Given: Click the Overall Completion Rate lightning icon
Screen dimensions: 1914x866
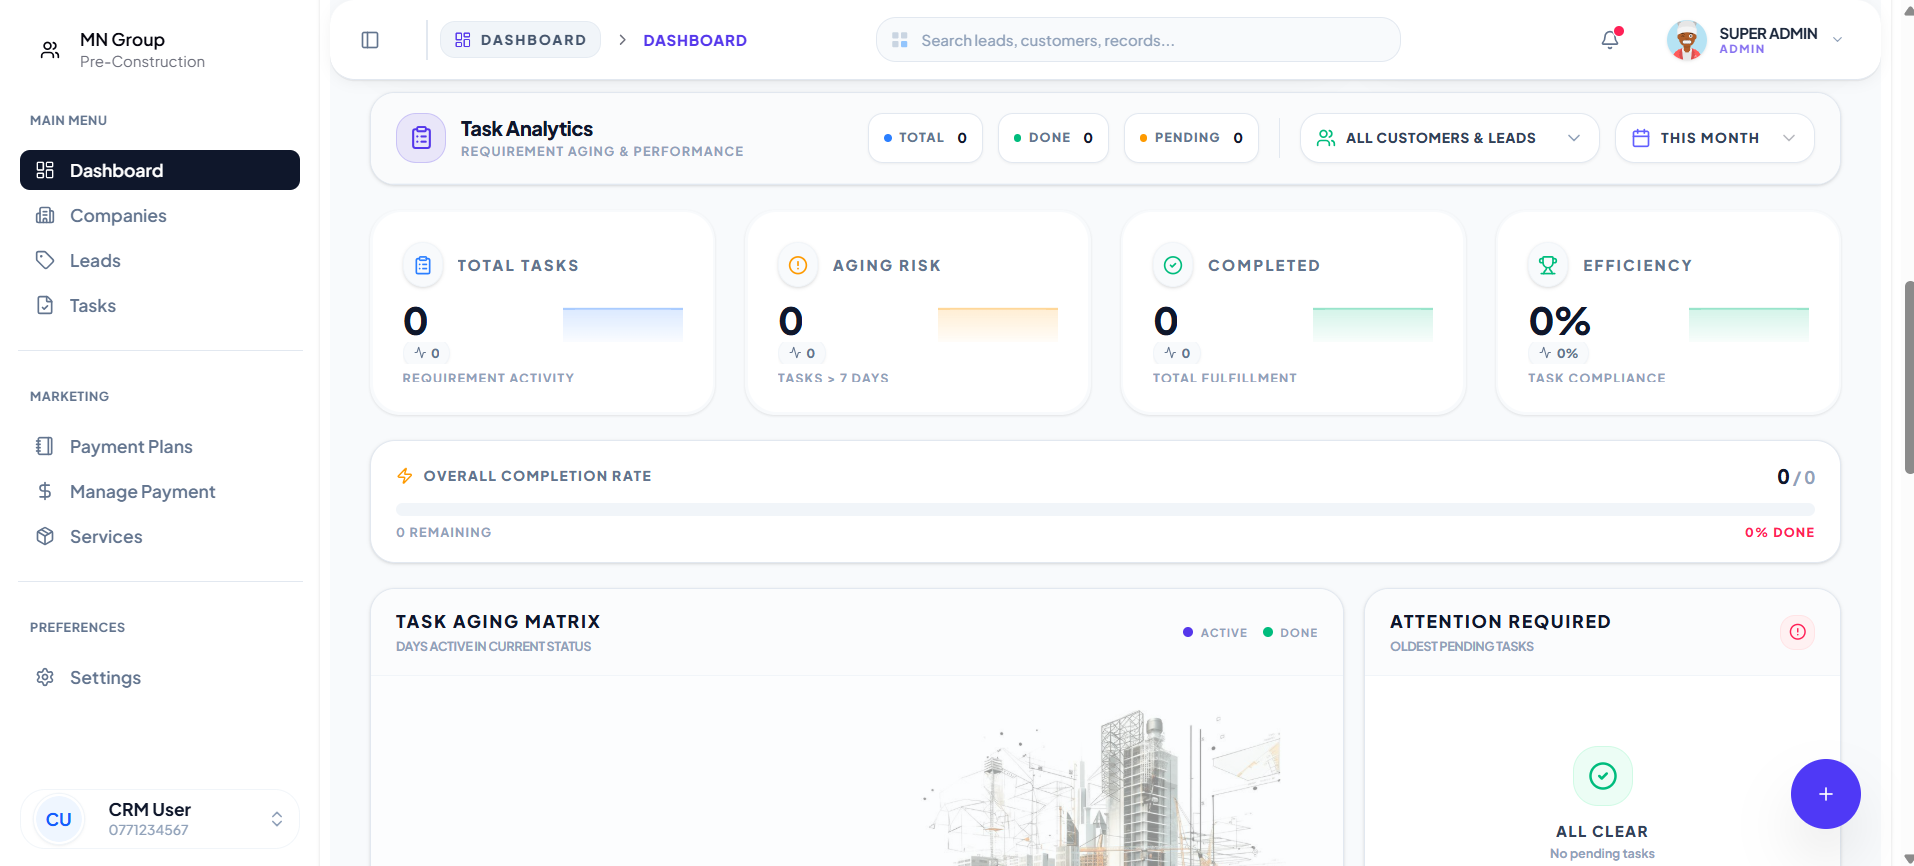Looking at the screenshot, I should (405, 476).
